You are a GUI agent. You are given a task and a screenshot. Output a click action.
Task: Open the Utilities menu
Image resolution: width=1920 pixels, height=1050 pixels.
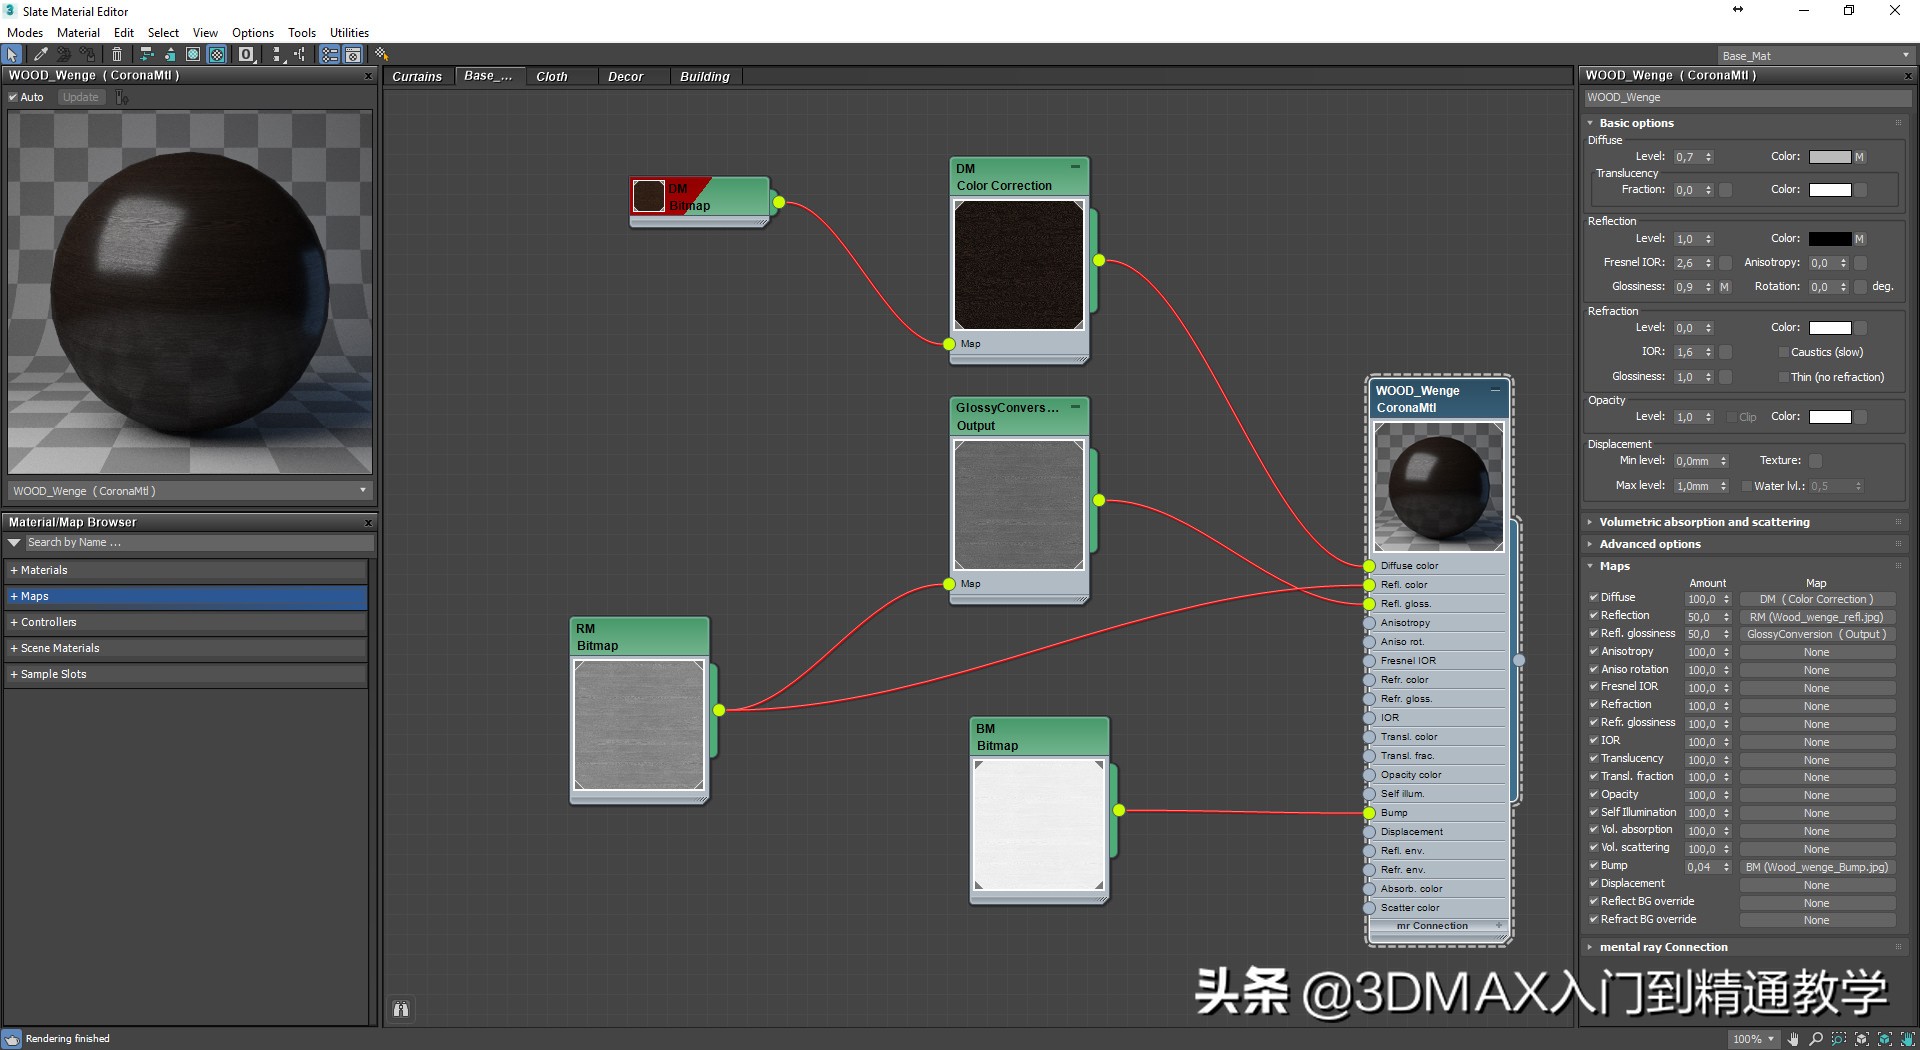[x=349, y=33]
